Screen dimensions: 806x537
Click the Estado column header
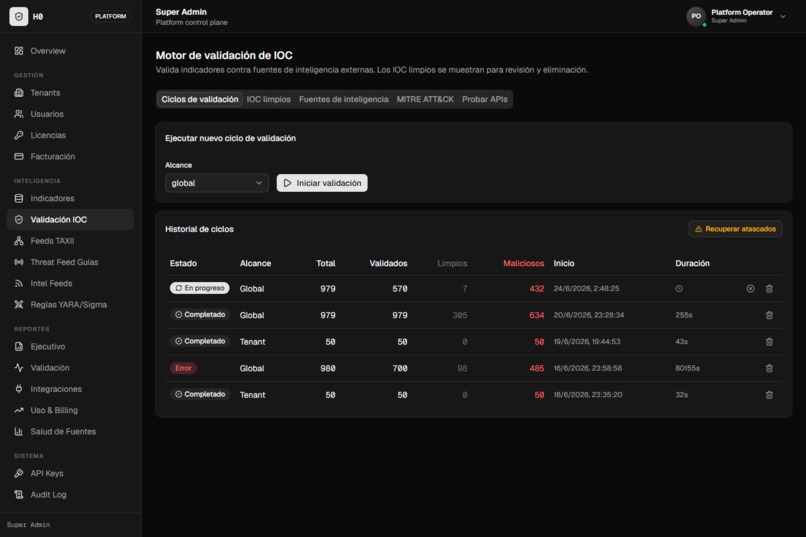tap(183, 263)
